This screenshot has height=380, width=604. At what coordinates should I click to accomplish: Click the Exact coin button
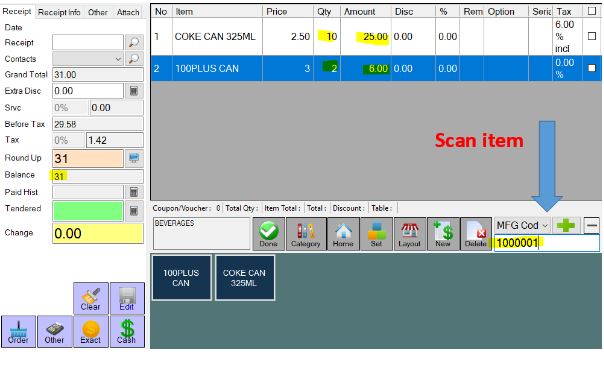[91, 331]
